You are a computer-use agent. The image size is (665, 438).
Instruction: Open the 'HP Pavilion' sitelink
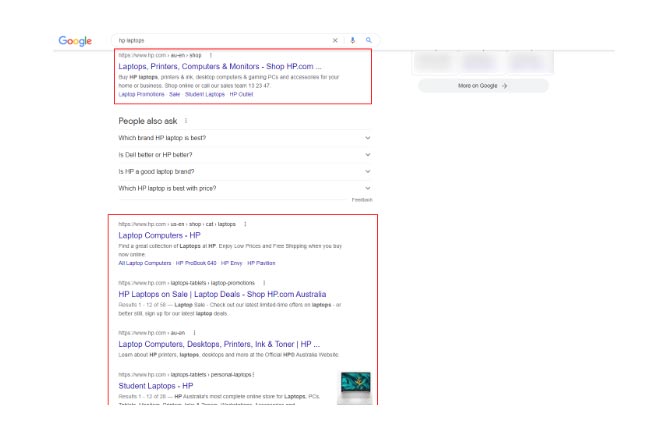click(x=261, y=263)
